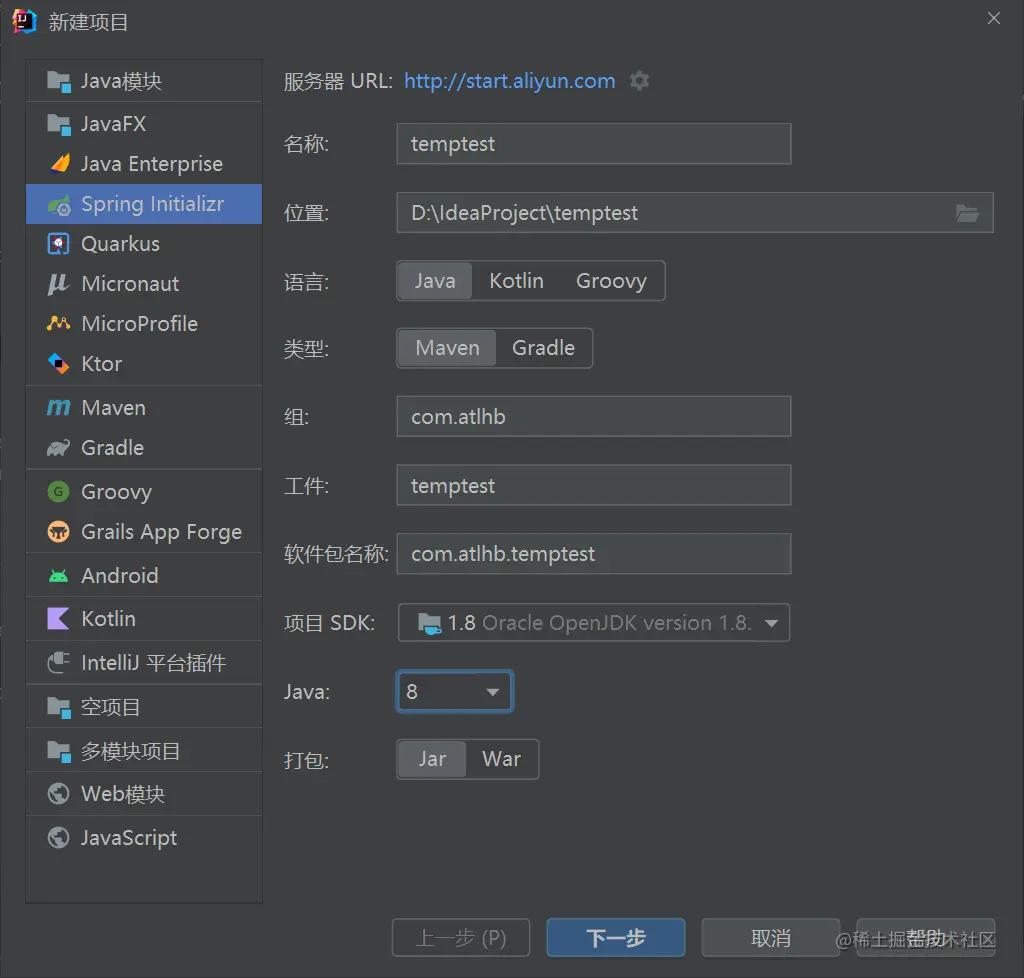Click the 软件包名称 field
The height and width of the screenshot is (978, 1024).
[594, 554]
